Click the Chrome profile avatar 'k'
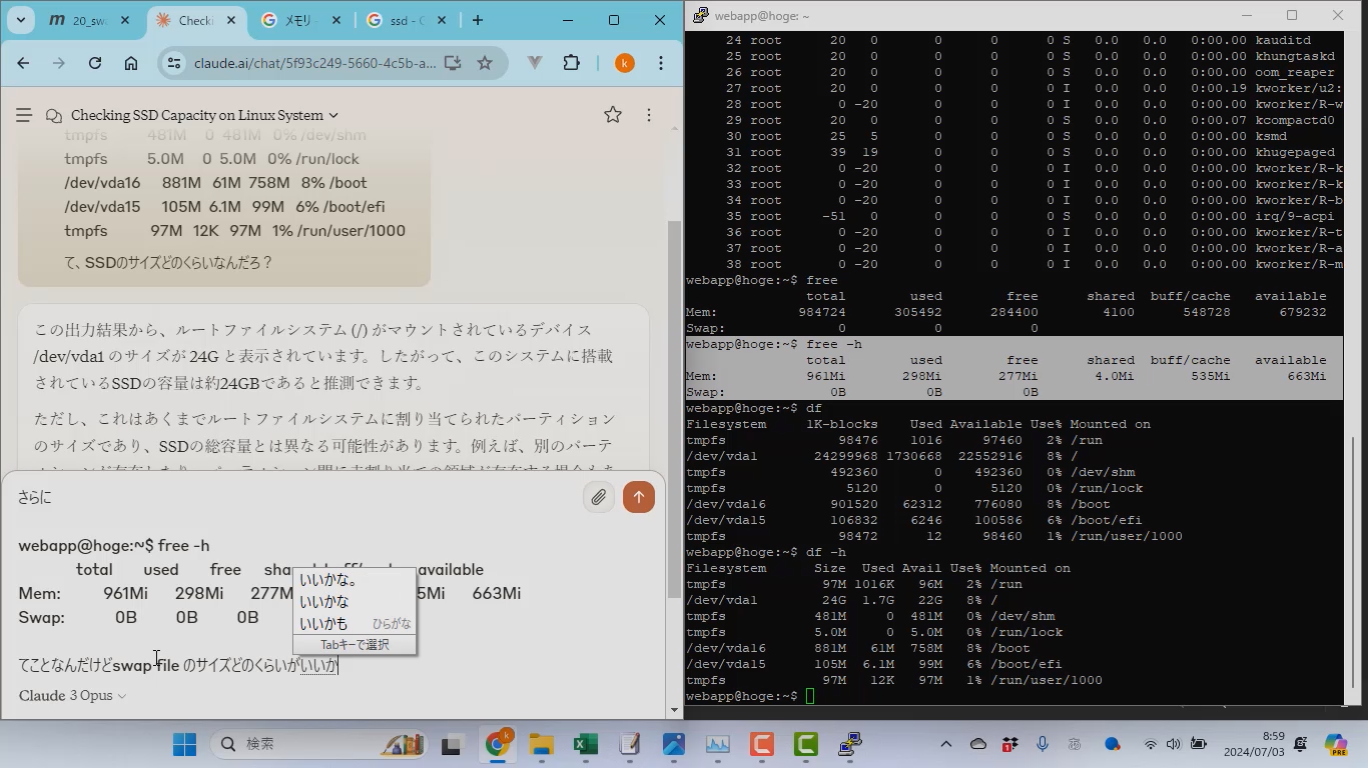This screenshot has height=768, width=1368. tap(624, 63)
